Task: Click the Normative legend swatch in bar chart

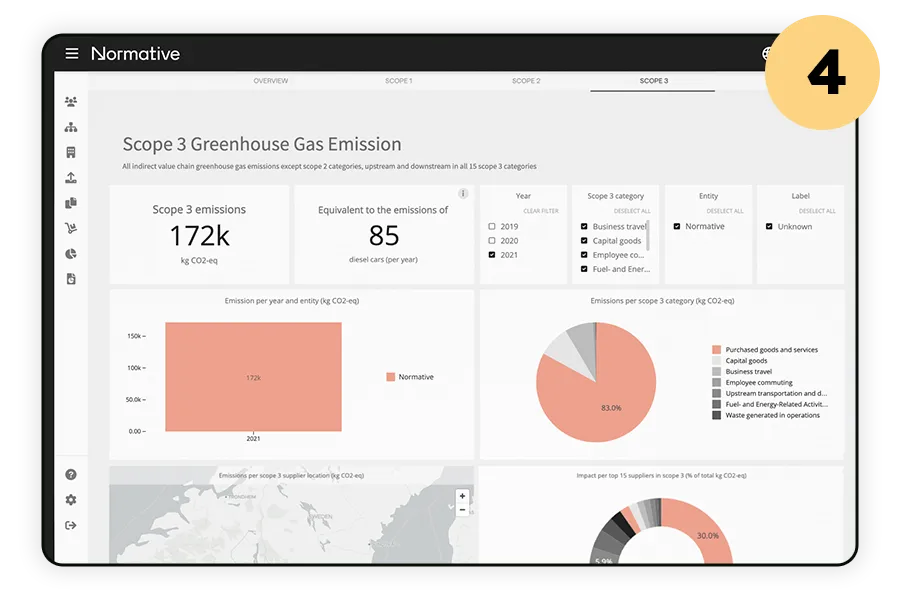Action: pos(391,377)
